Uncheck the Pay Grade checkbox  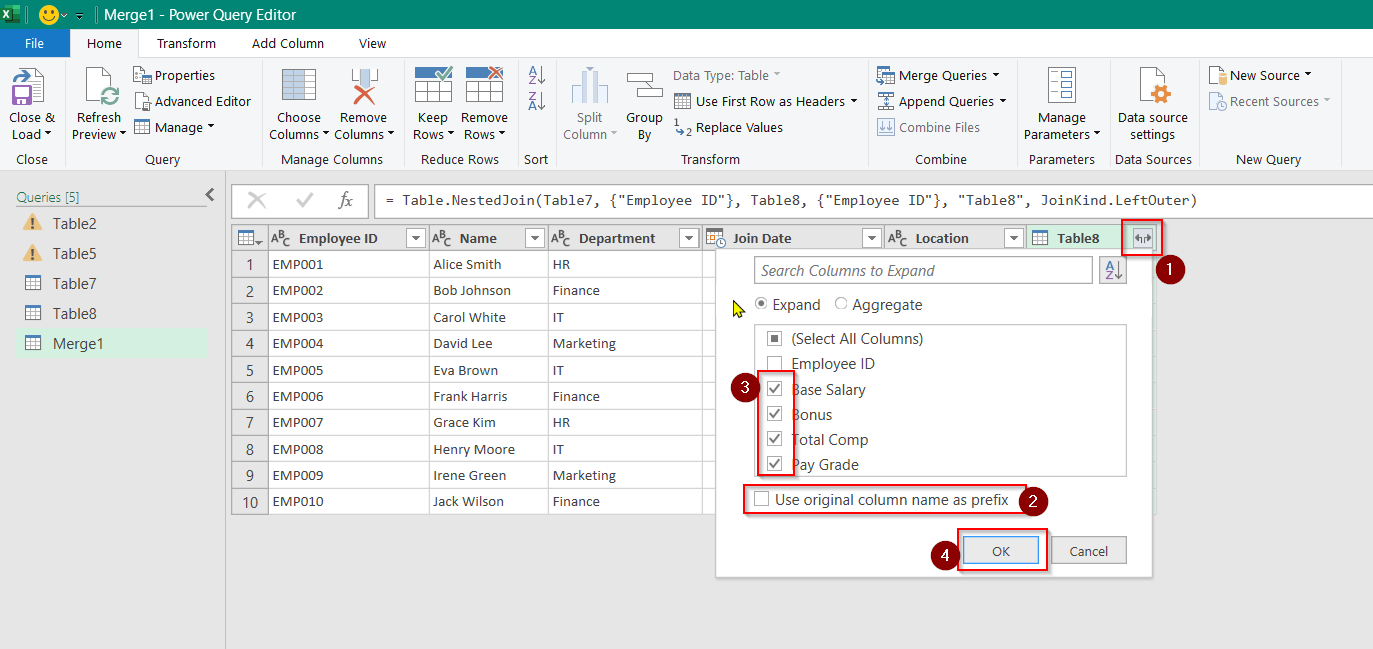(x=774, y=464)
